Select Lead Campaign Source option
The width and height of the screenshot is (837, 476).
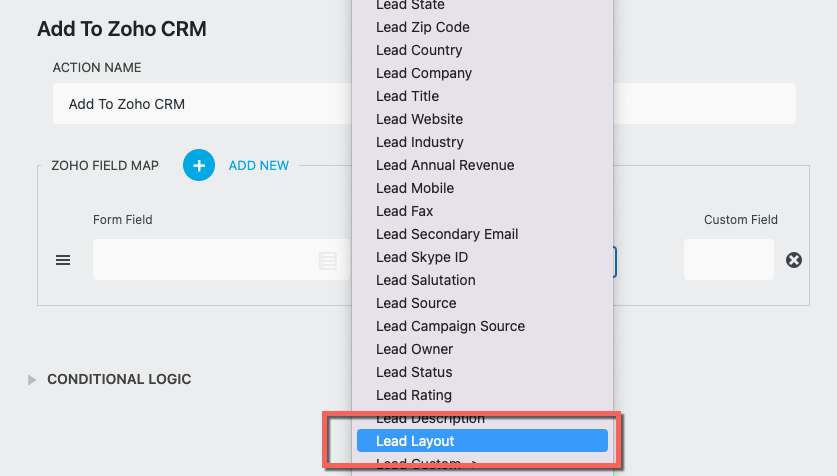click(x=450, y=326)
